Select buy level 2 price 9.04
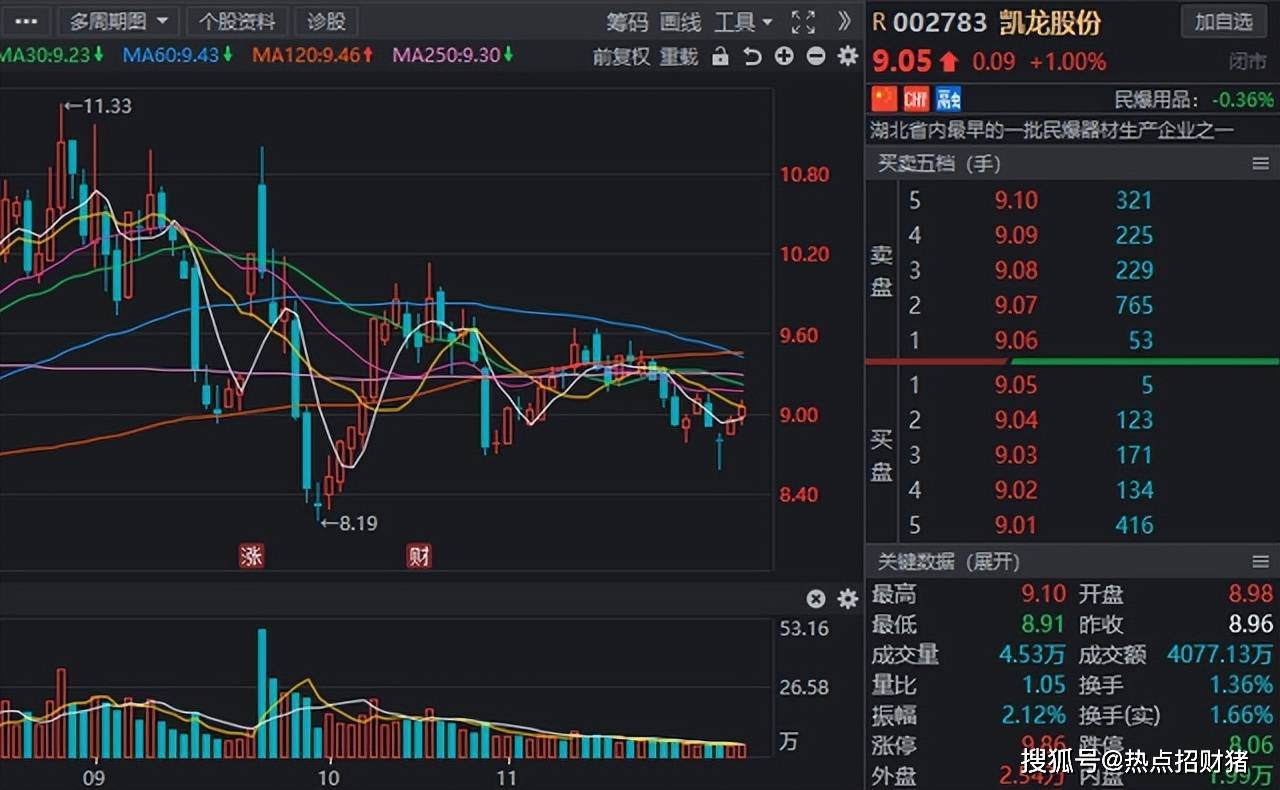1280x790 pixels. (1016, 420)
